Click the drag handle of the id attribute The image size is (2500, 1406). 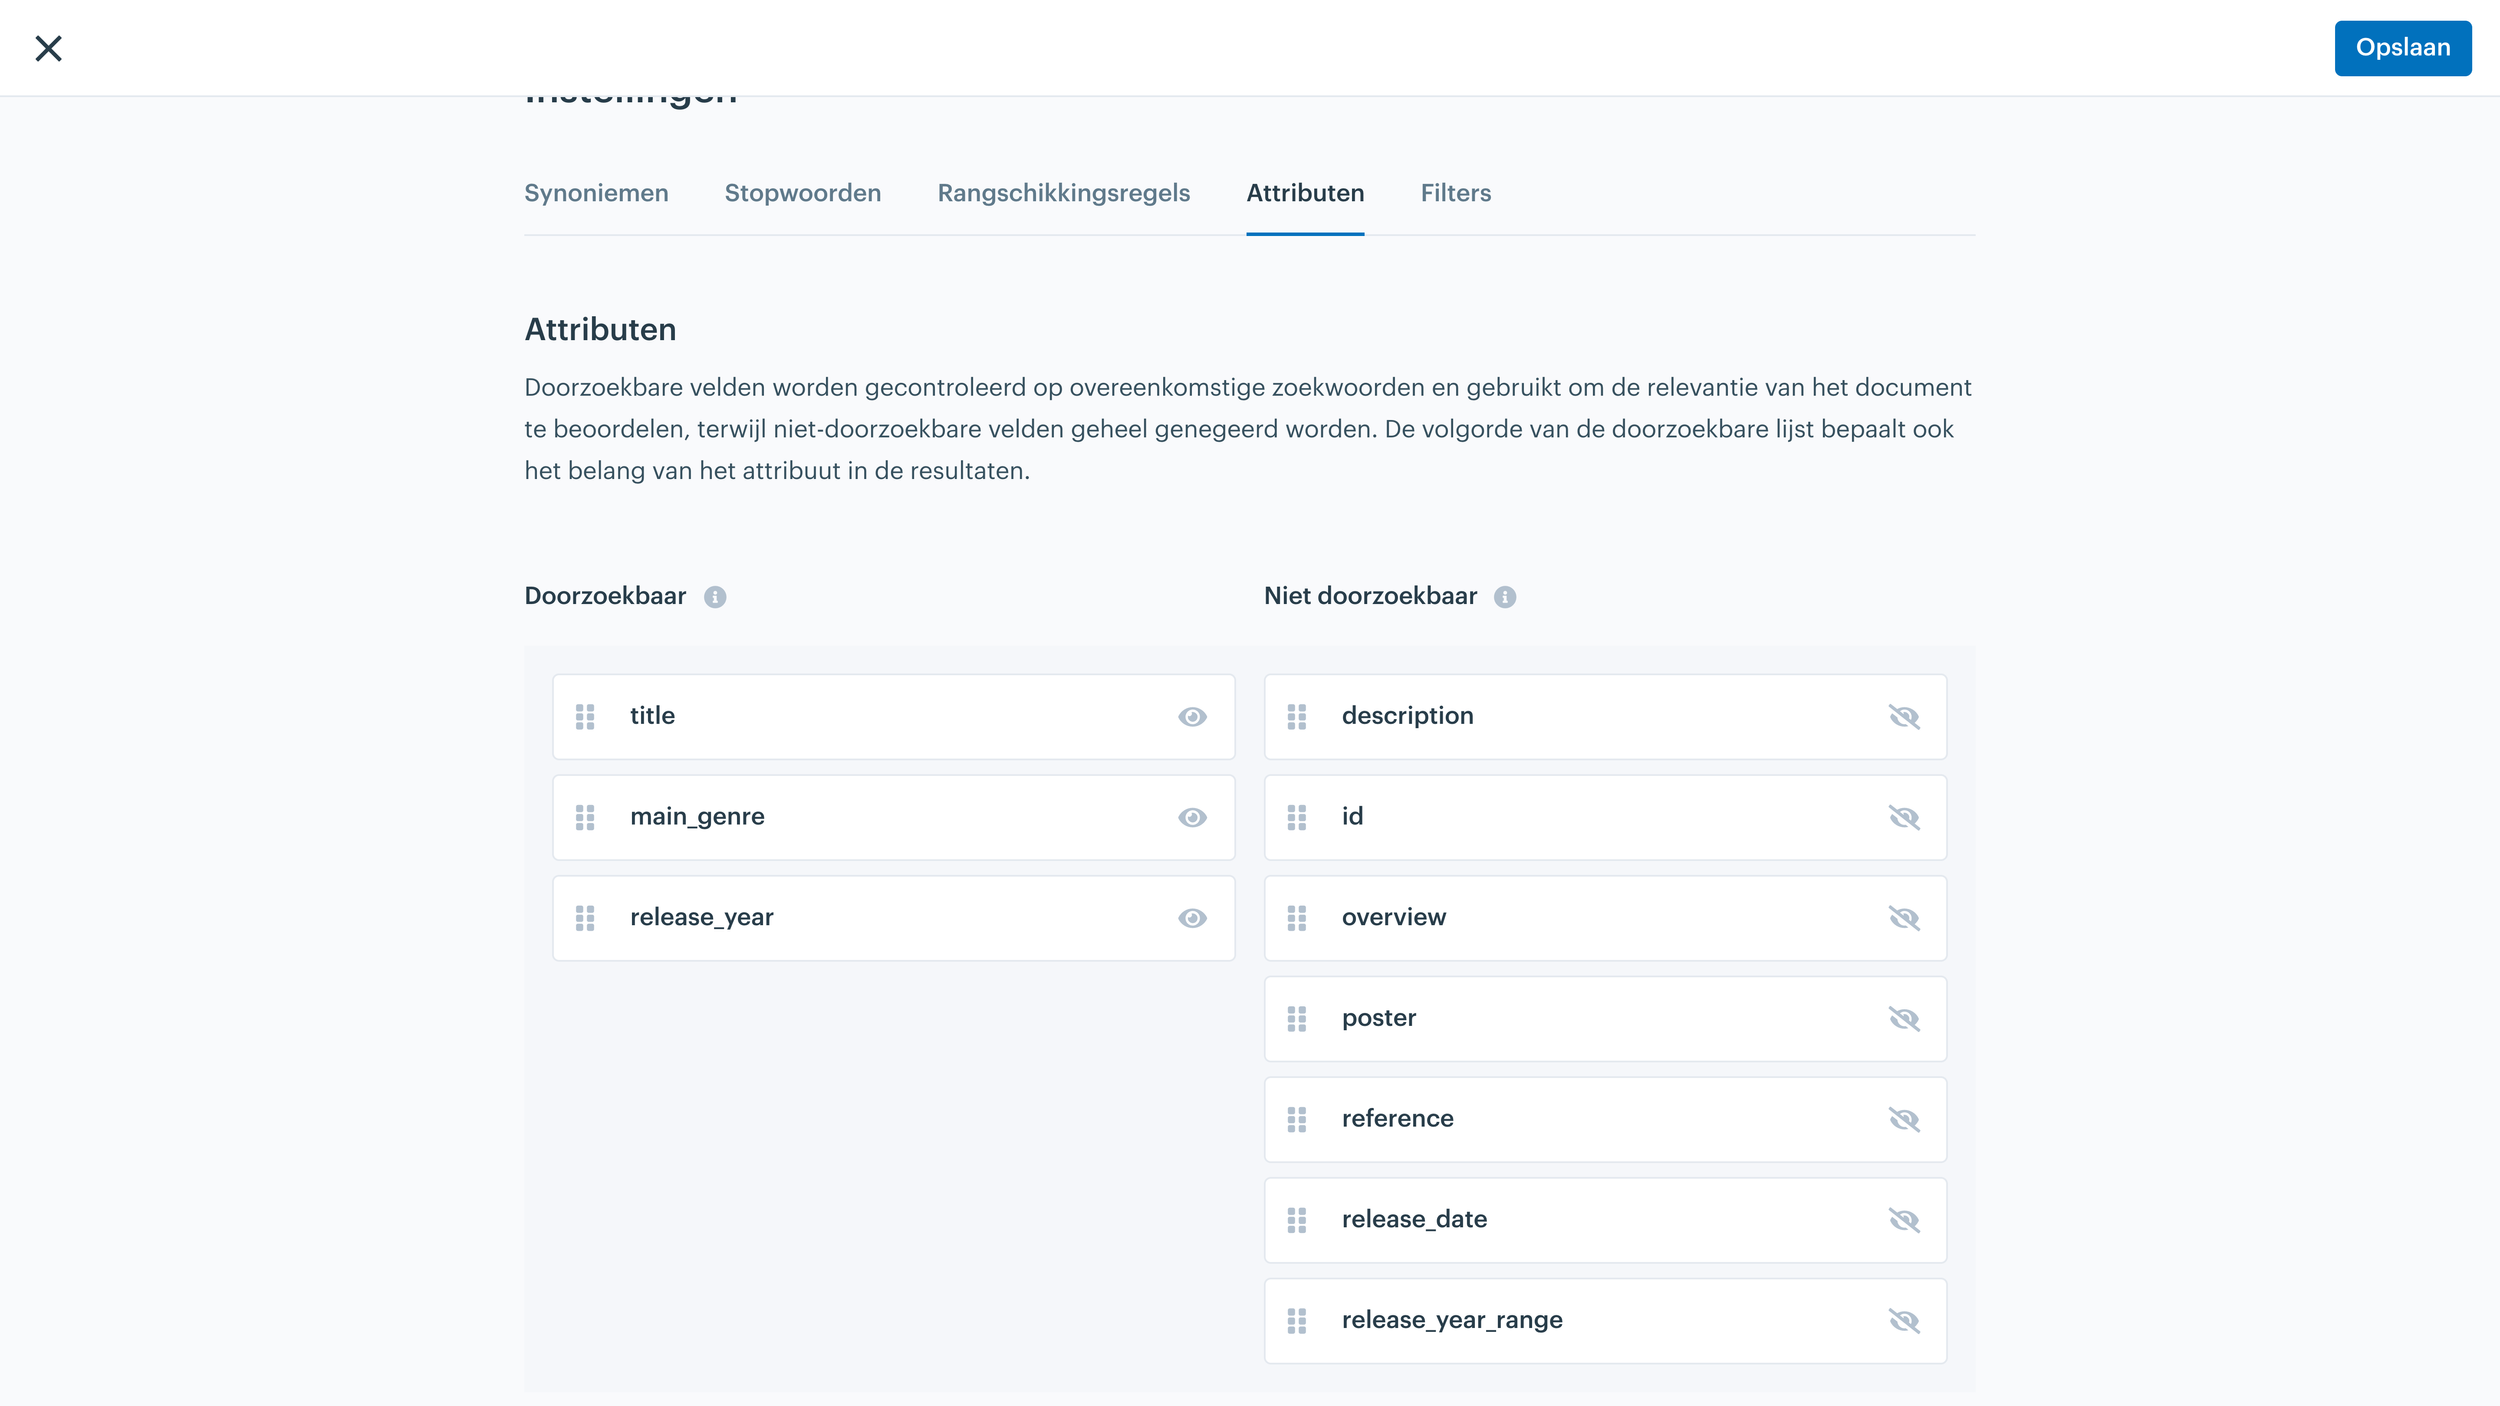coord(1298,817)
